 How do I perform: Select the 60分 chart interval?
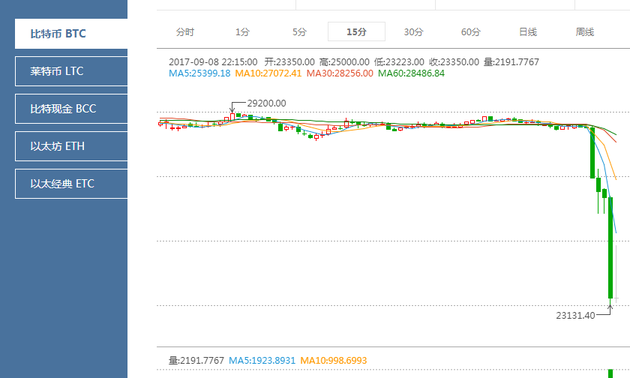(470, 32)
